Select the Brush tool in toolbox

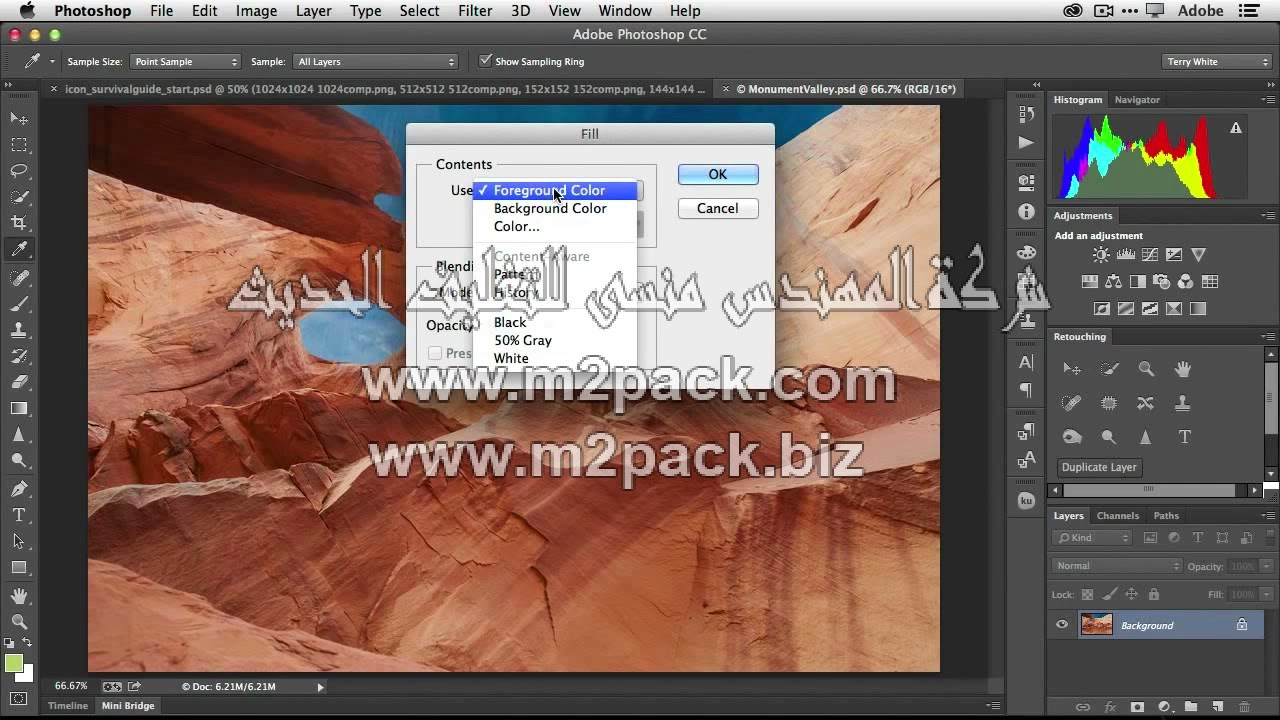click(x=19, y=304)
